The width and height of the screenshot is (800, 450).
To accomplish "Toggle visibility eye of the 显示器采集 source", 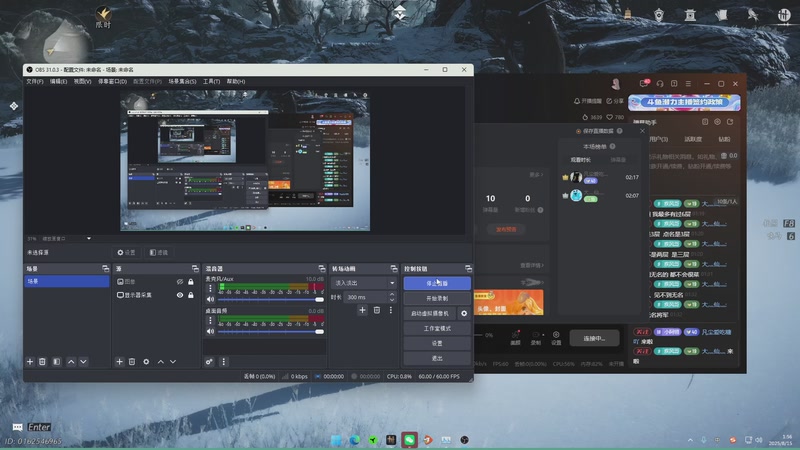I will [x=180, y=295].
